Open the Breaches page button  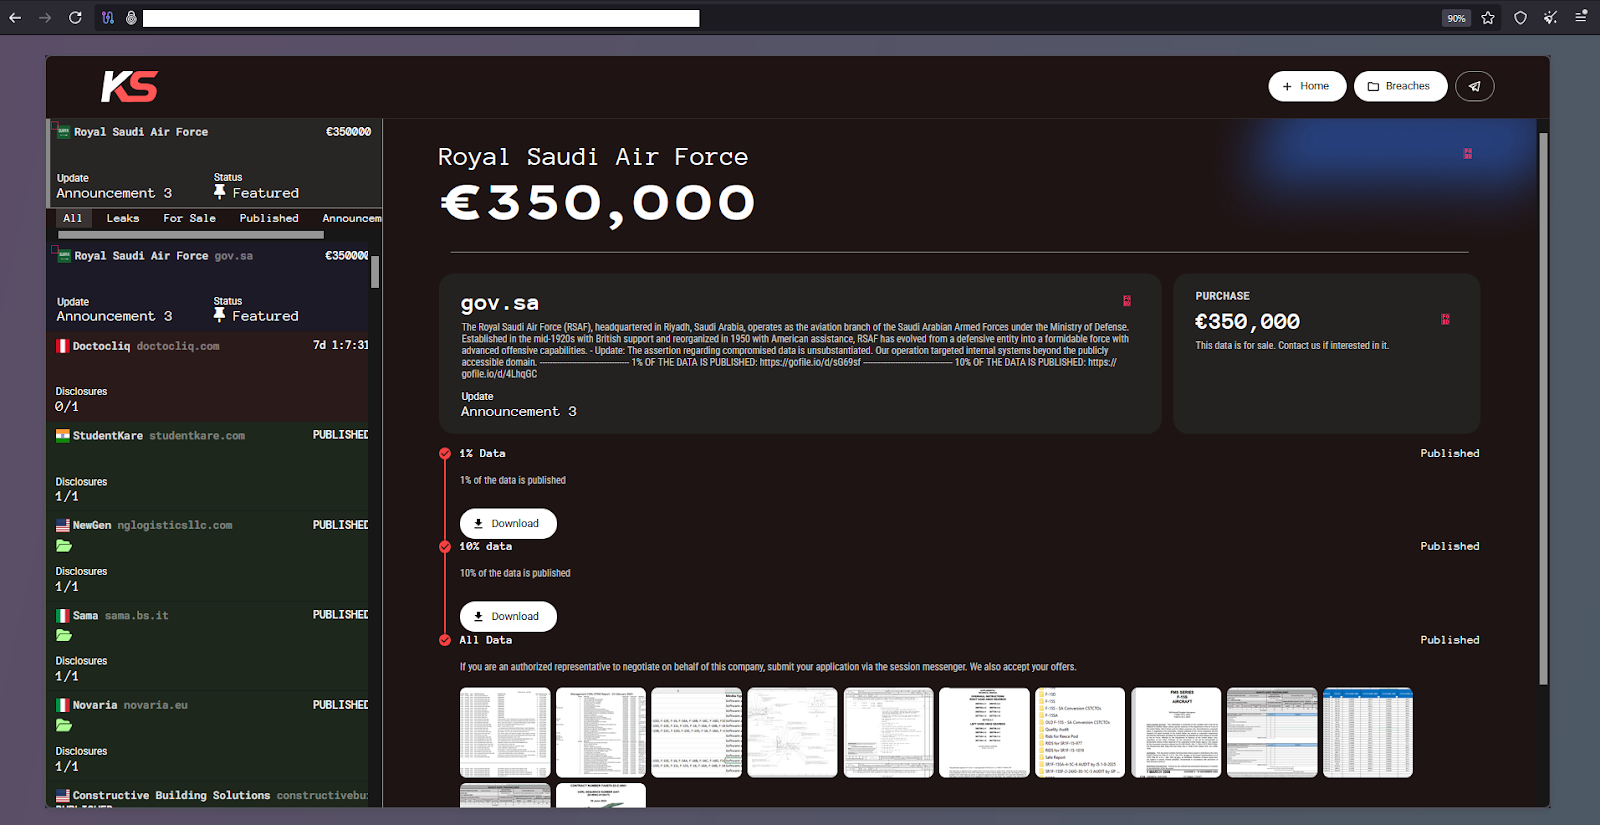(1400, 86)
